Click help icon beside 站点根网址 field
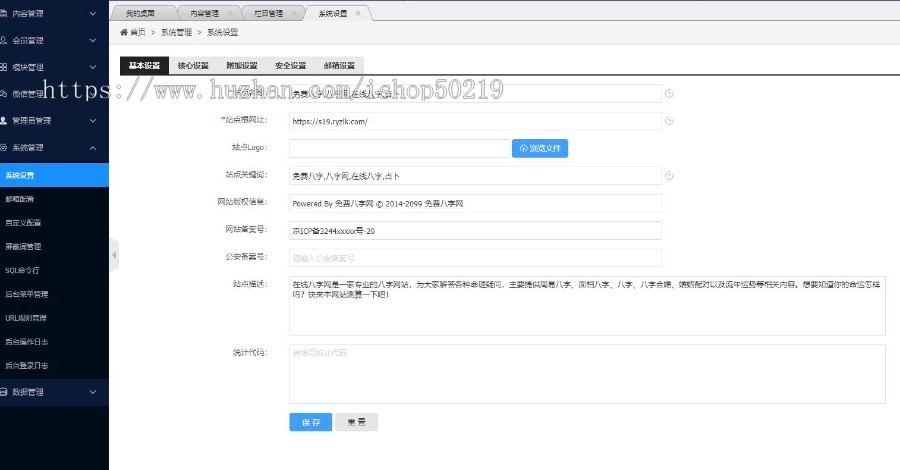 tap(669, 121)
